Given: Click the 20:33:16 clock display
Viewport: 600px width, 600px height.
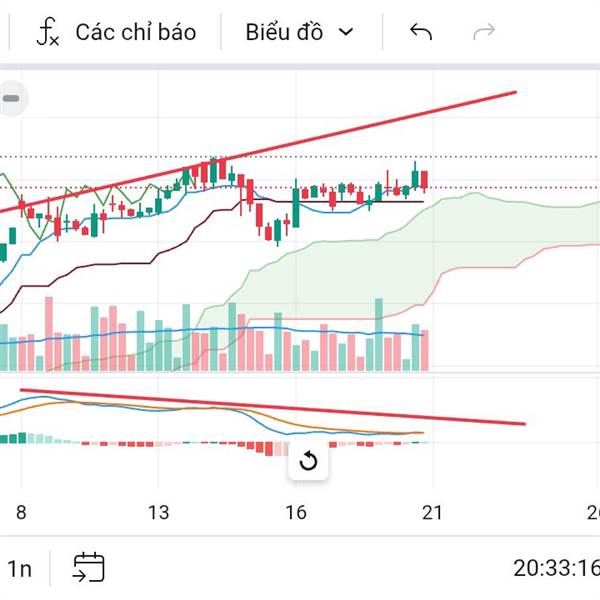Looking at the screenshot, I should pos(555,569).
